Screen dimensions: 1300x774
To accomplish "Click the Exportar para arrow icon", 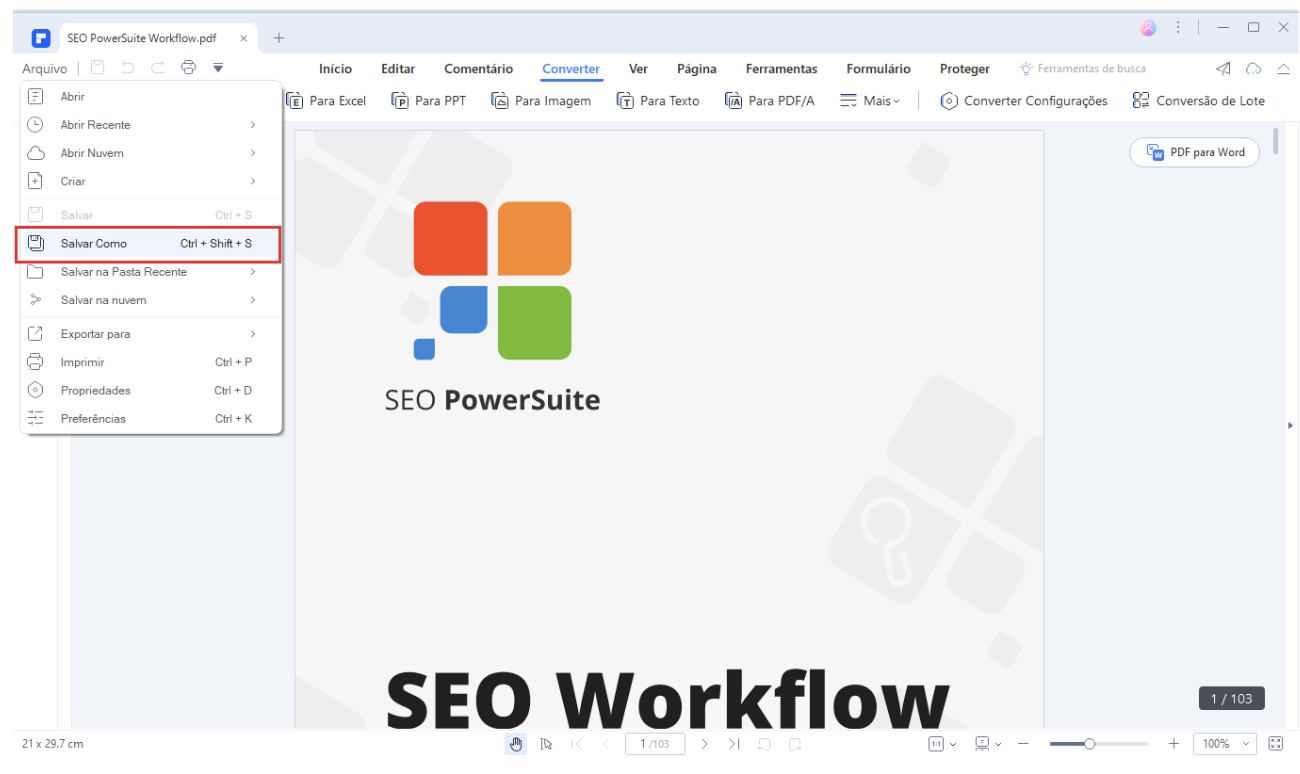I will 35,334.
